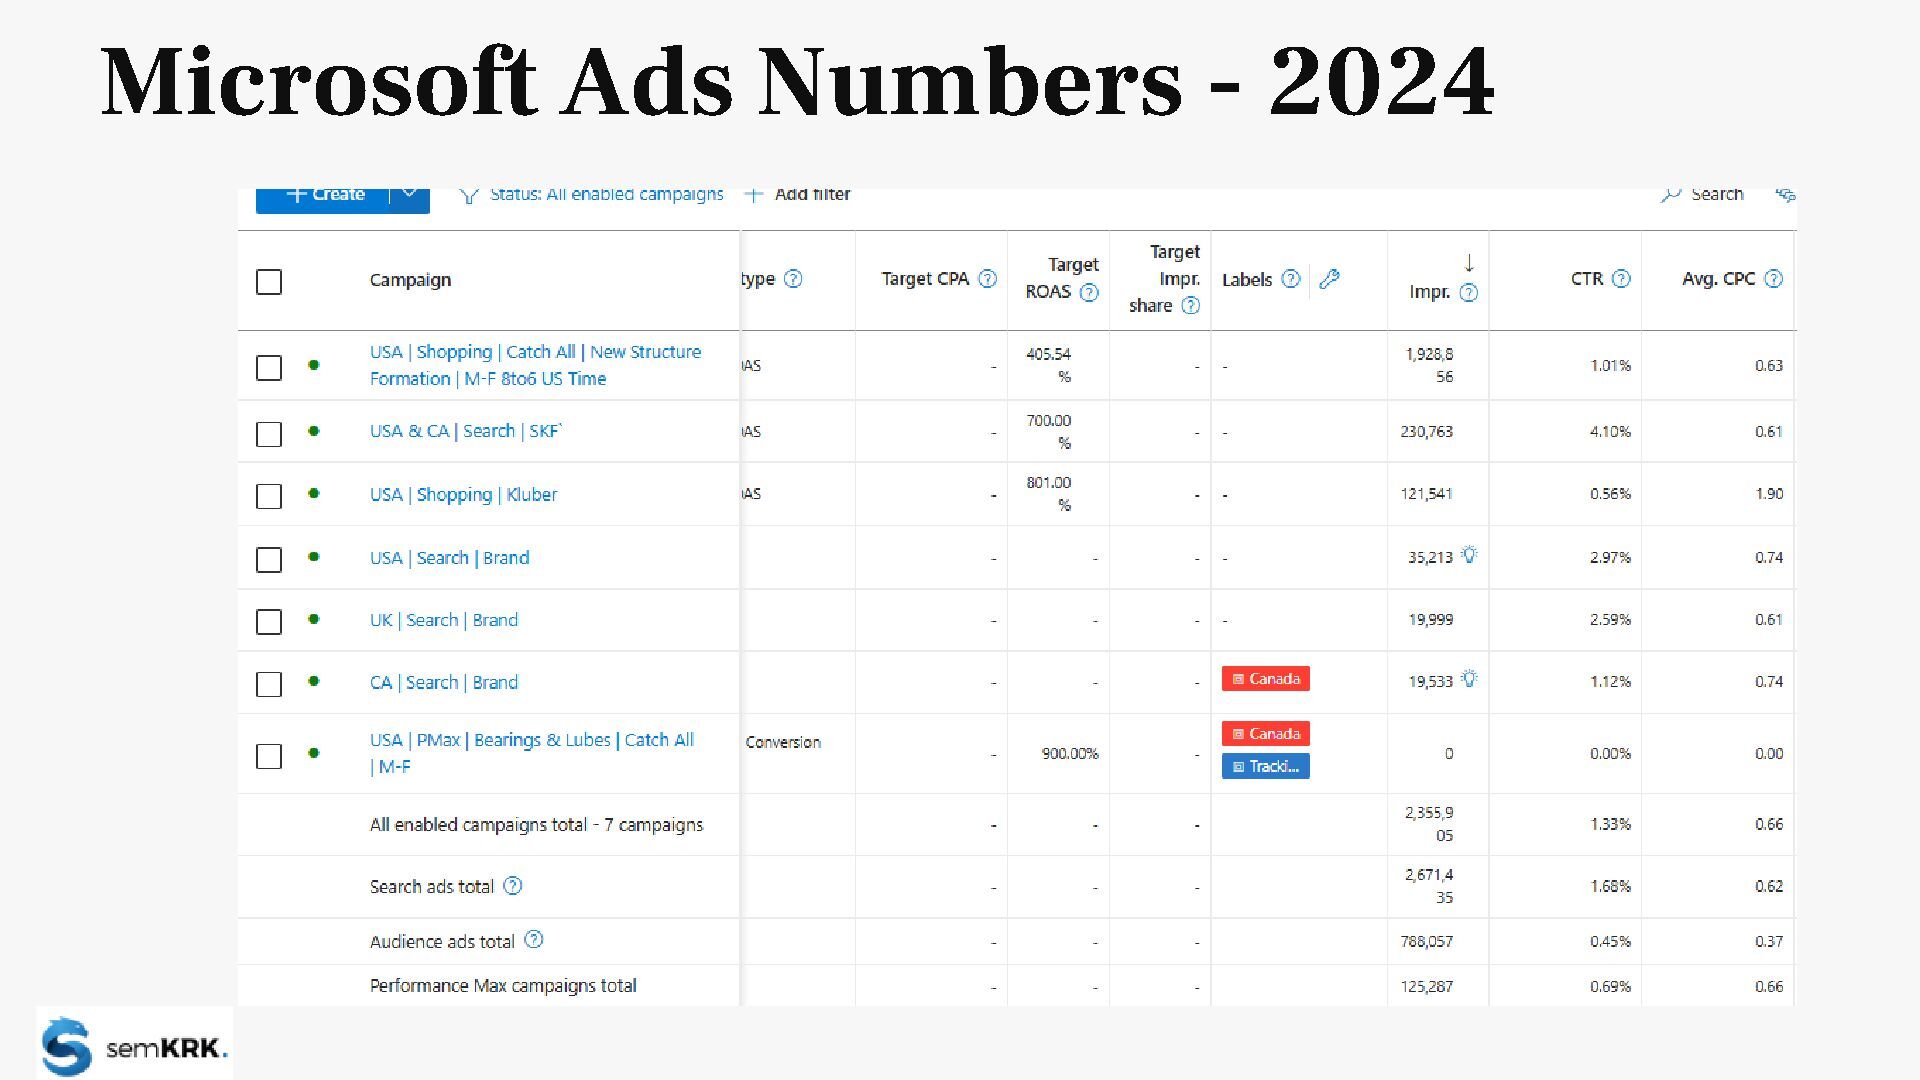Click the 121,541 impressions cell
This screenshot has height=1080, width=1920.
[1427, 494]
